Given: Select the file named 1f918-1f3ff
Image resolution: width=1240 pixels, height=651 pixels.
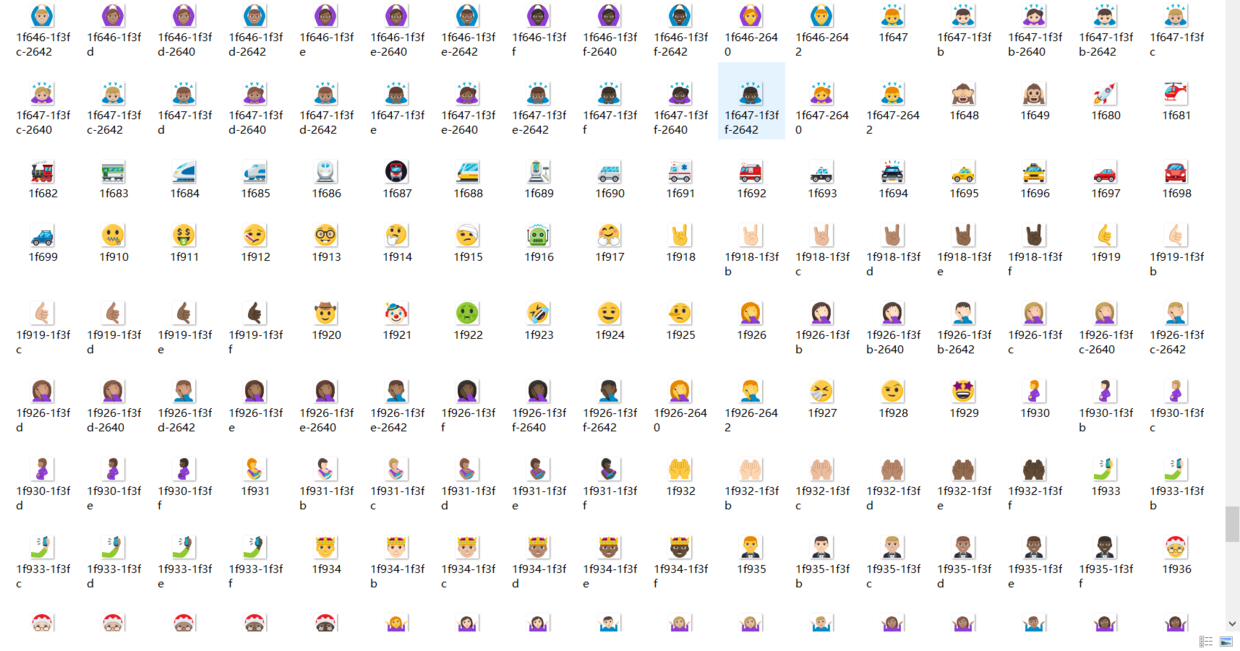Looking at the screenshot, I should (1035, 250).
